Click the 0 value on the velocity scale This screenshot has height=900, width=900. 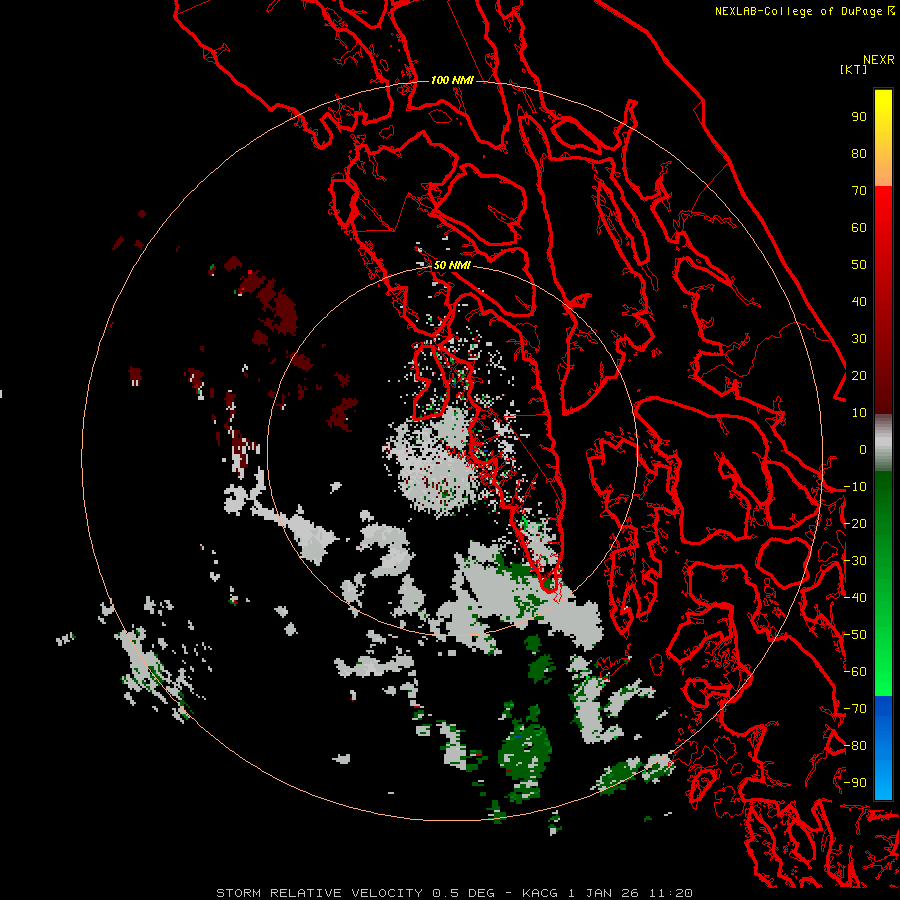click(x=863, y=450)
